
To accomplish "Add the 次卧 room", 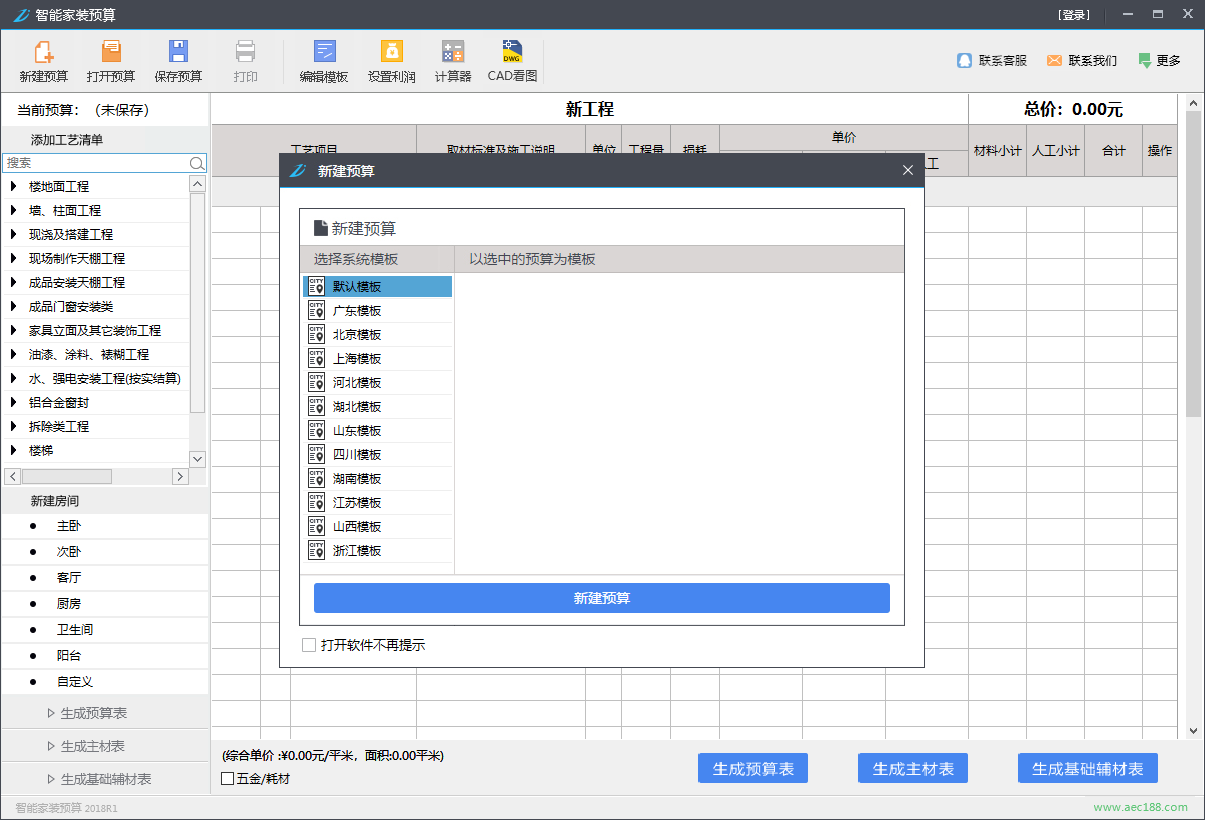I will [105, 551].
